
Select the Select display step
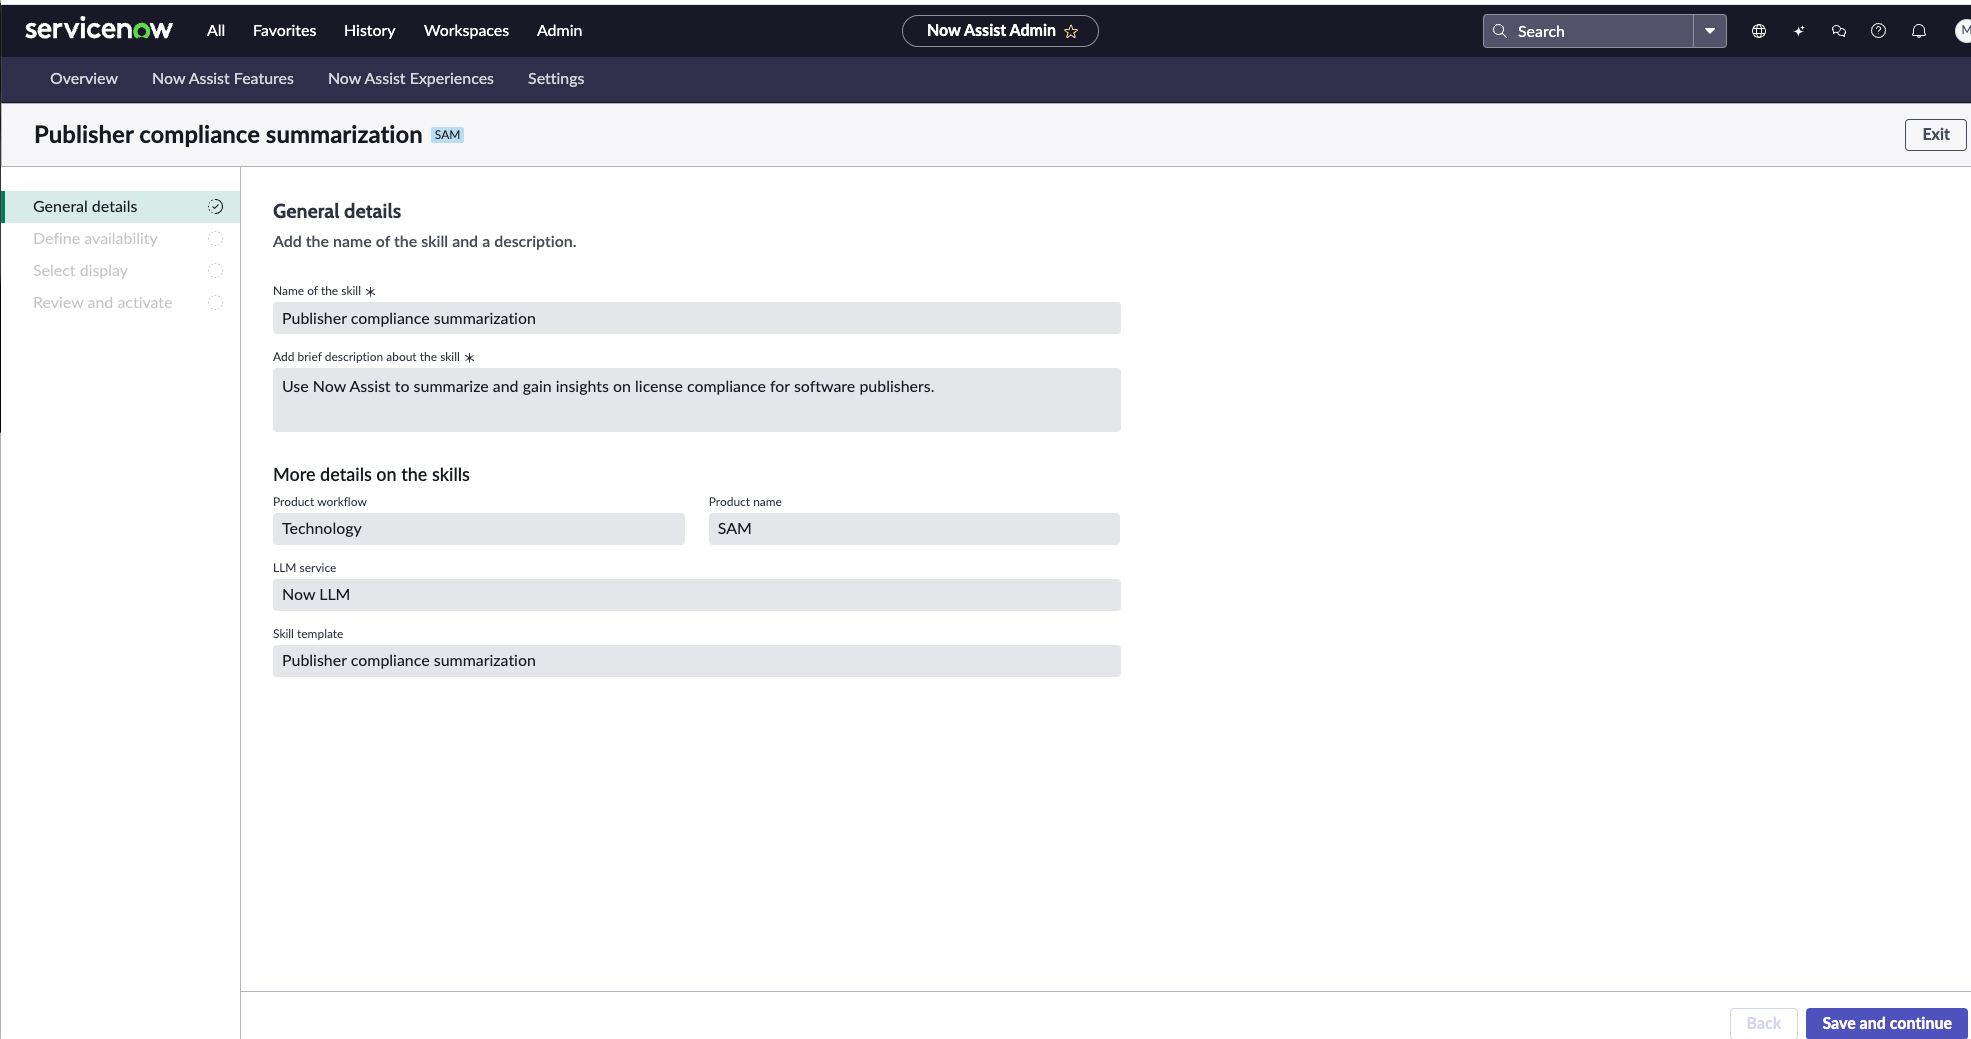coord(121,271)
